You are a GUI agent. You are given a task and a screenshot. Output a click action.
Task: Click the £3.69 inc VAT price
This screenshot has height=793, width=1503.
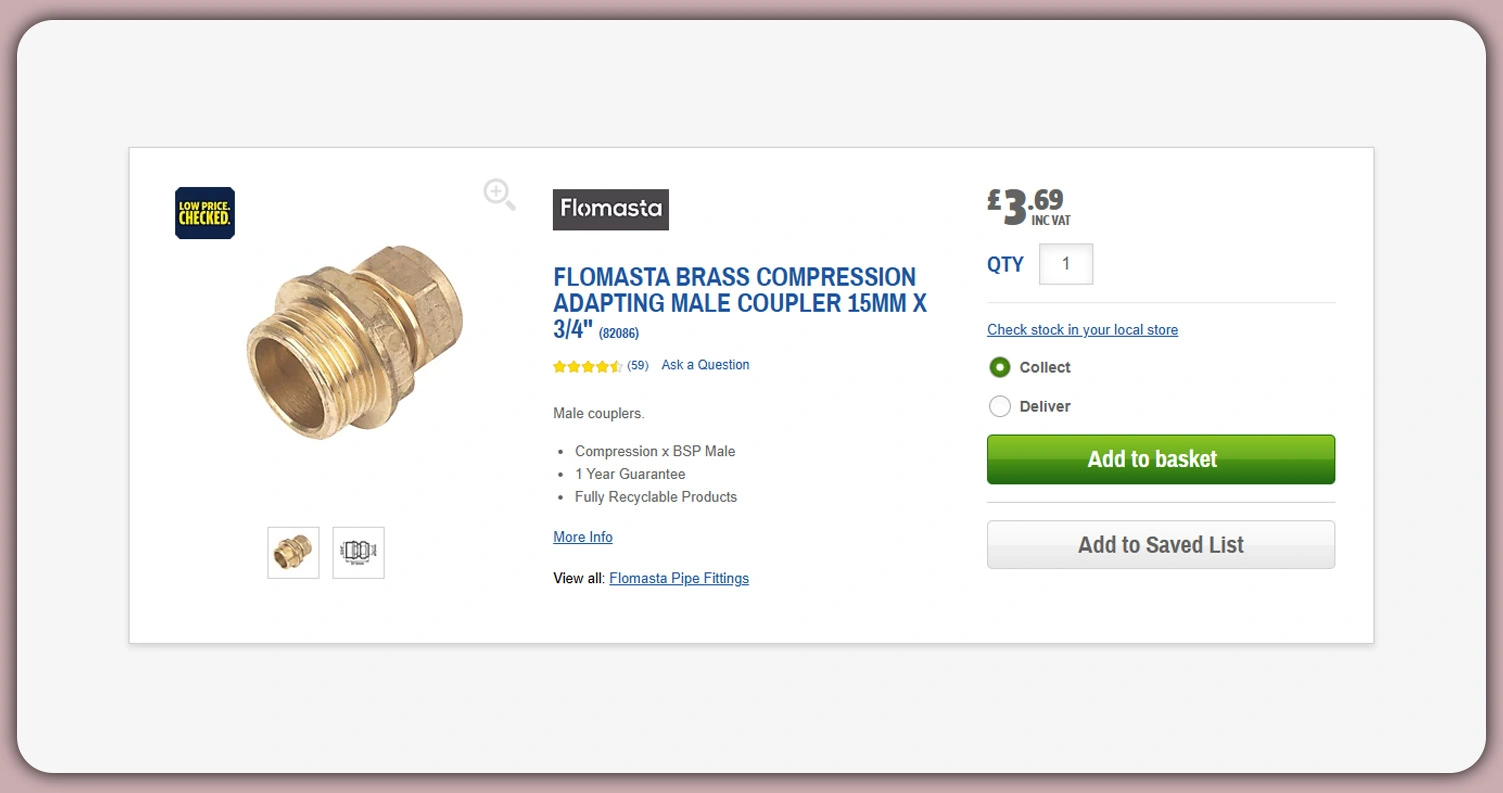click(x=1028, y=206)
